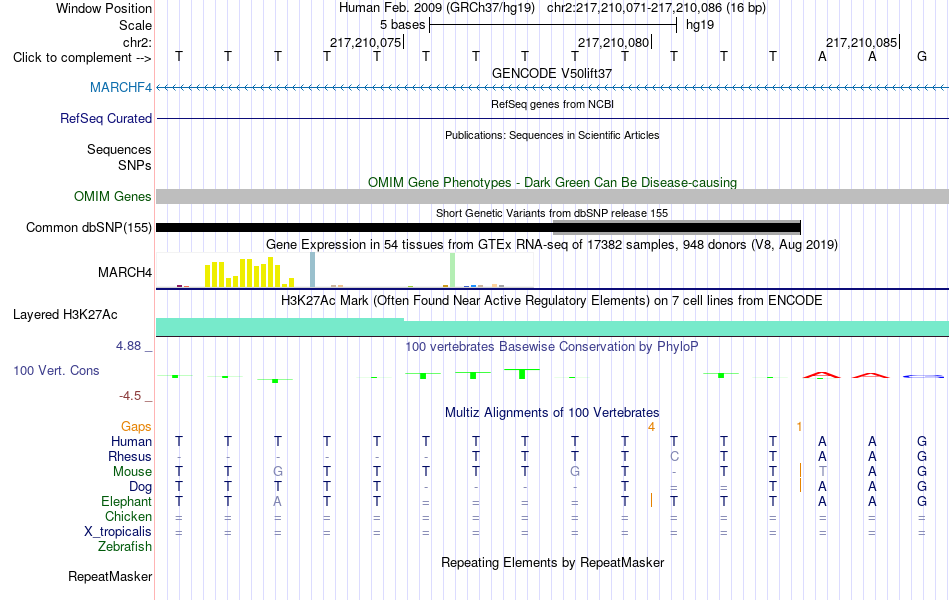Click the 217,210,080 ruler position
The width and height of the screenshot is (950, 600).
click(x=613, y=42)
